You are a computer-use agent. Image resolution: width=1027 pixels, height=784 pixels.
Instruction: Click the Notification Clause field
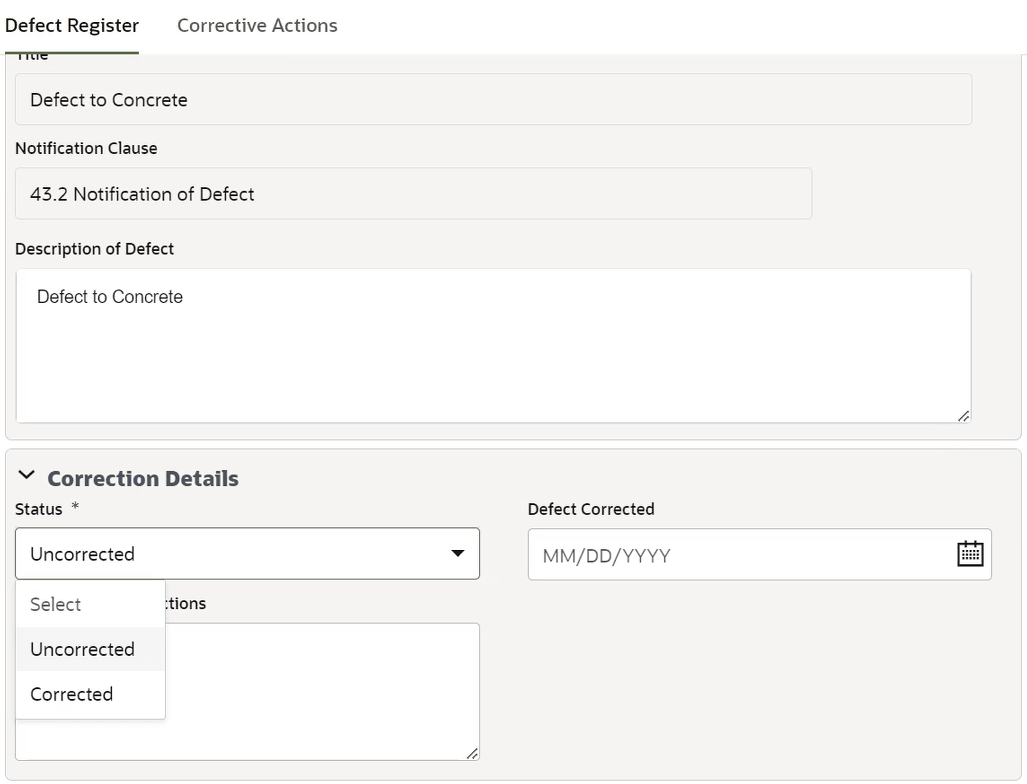413,194
